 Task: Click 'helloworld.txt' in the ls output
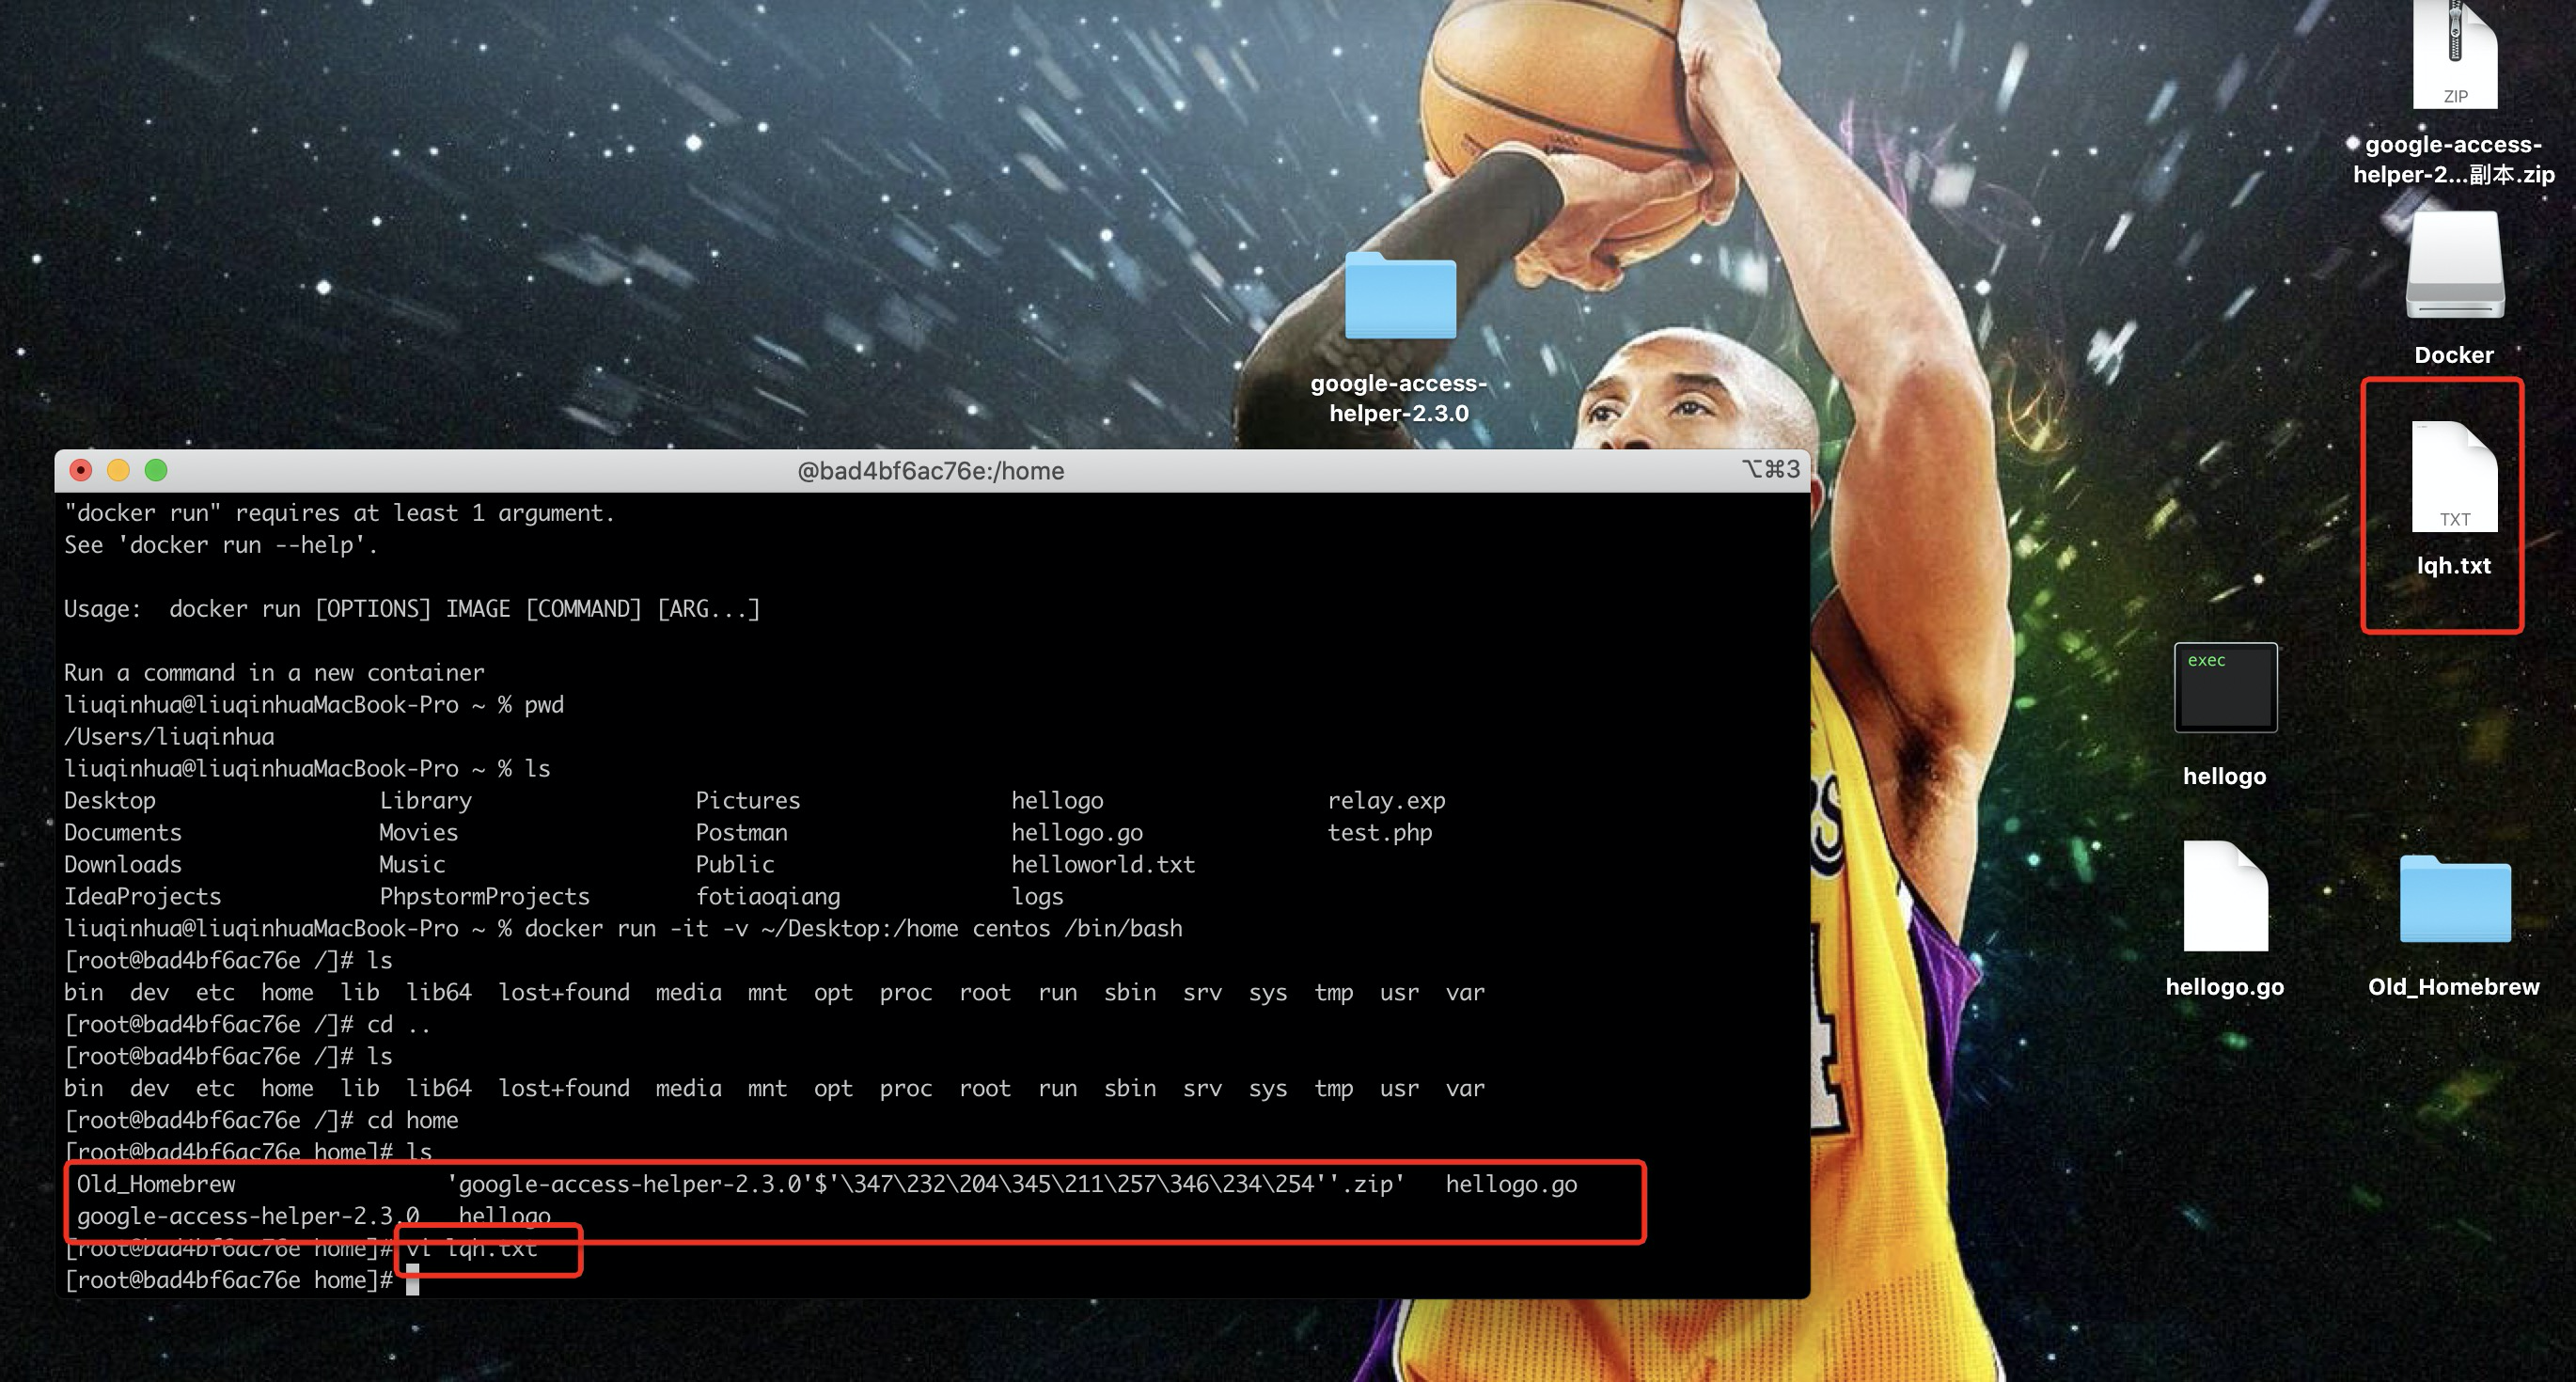1102,864
